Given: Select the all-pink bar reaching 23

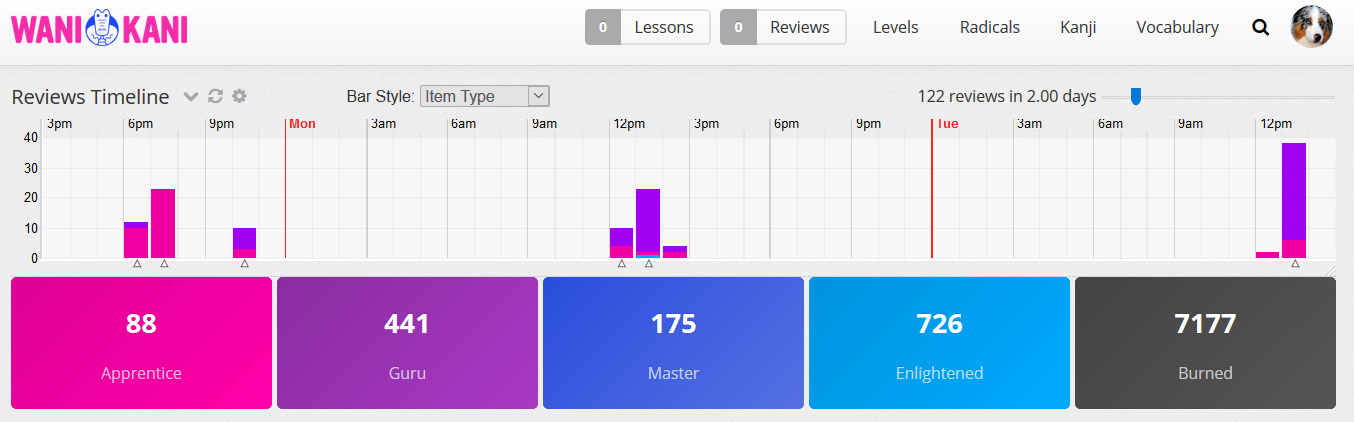Looking at the screenshot, I should pyautogui.click(x=163, y=223).
